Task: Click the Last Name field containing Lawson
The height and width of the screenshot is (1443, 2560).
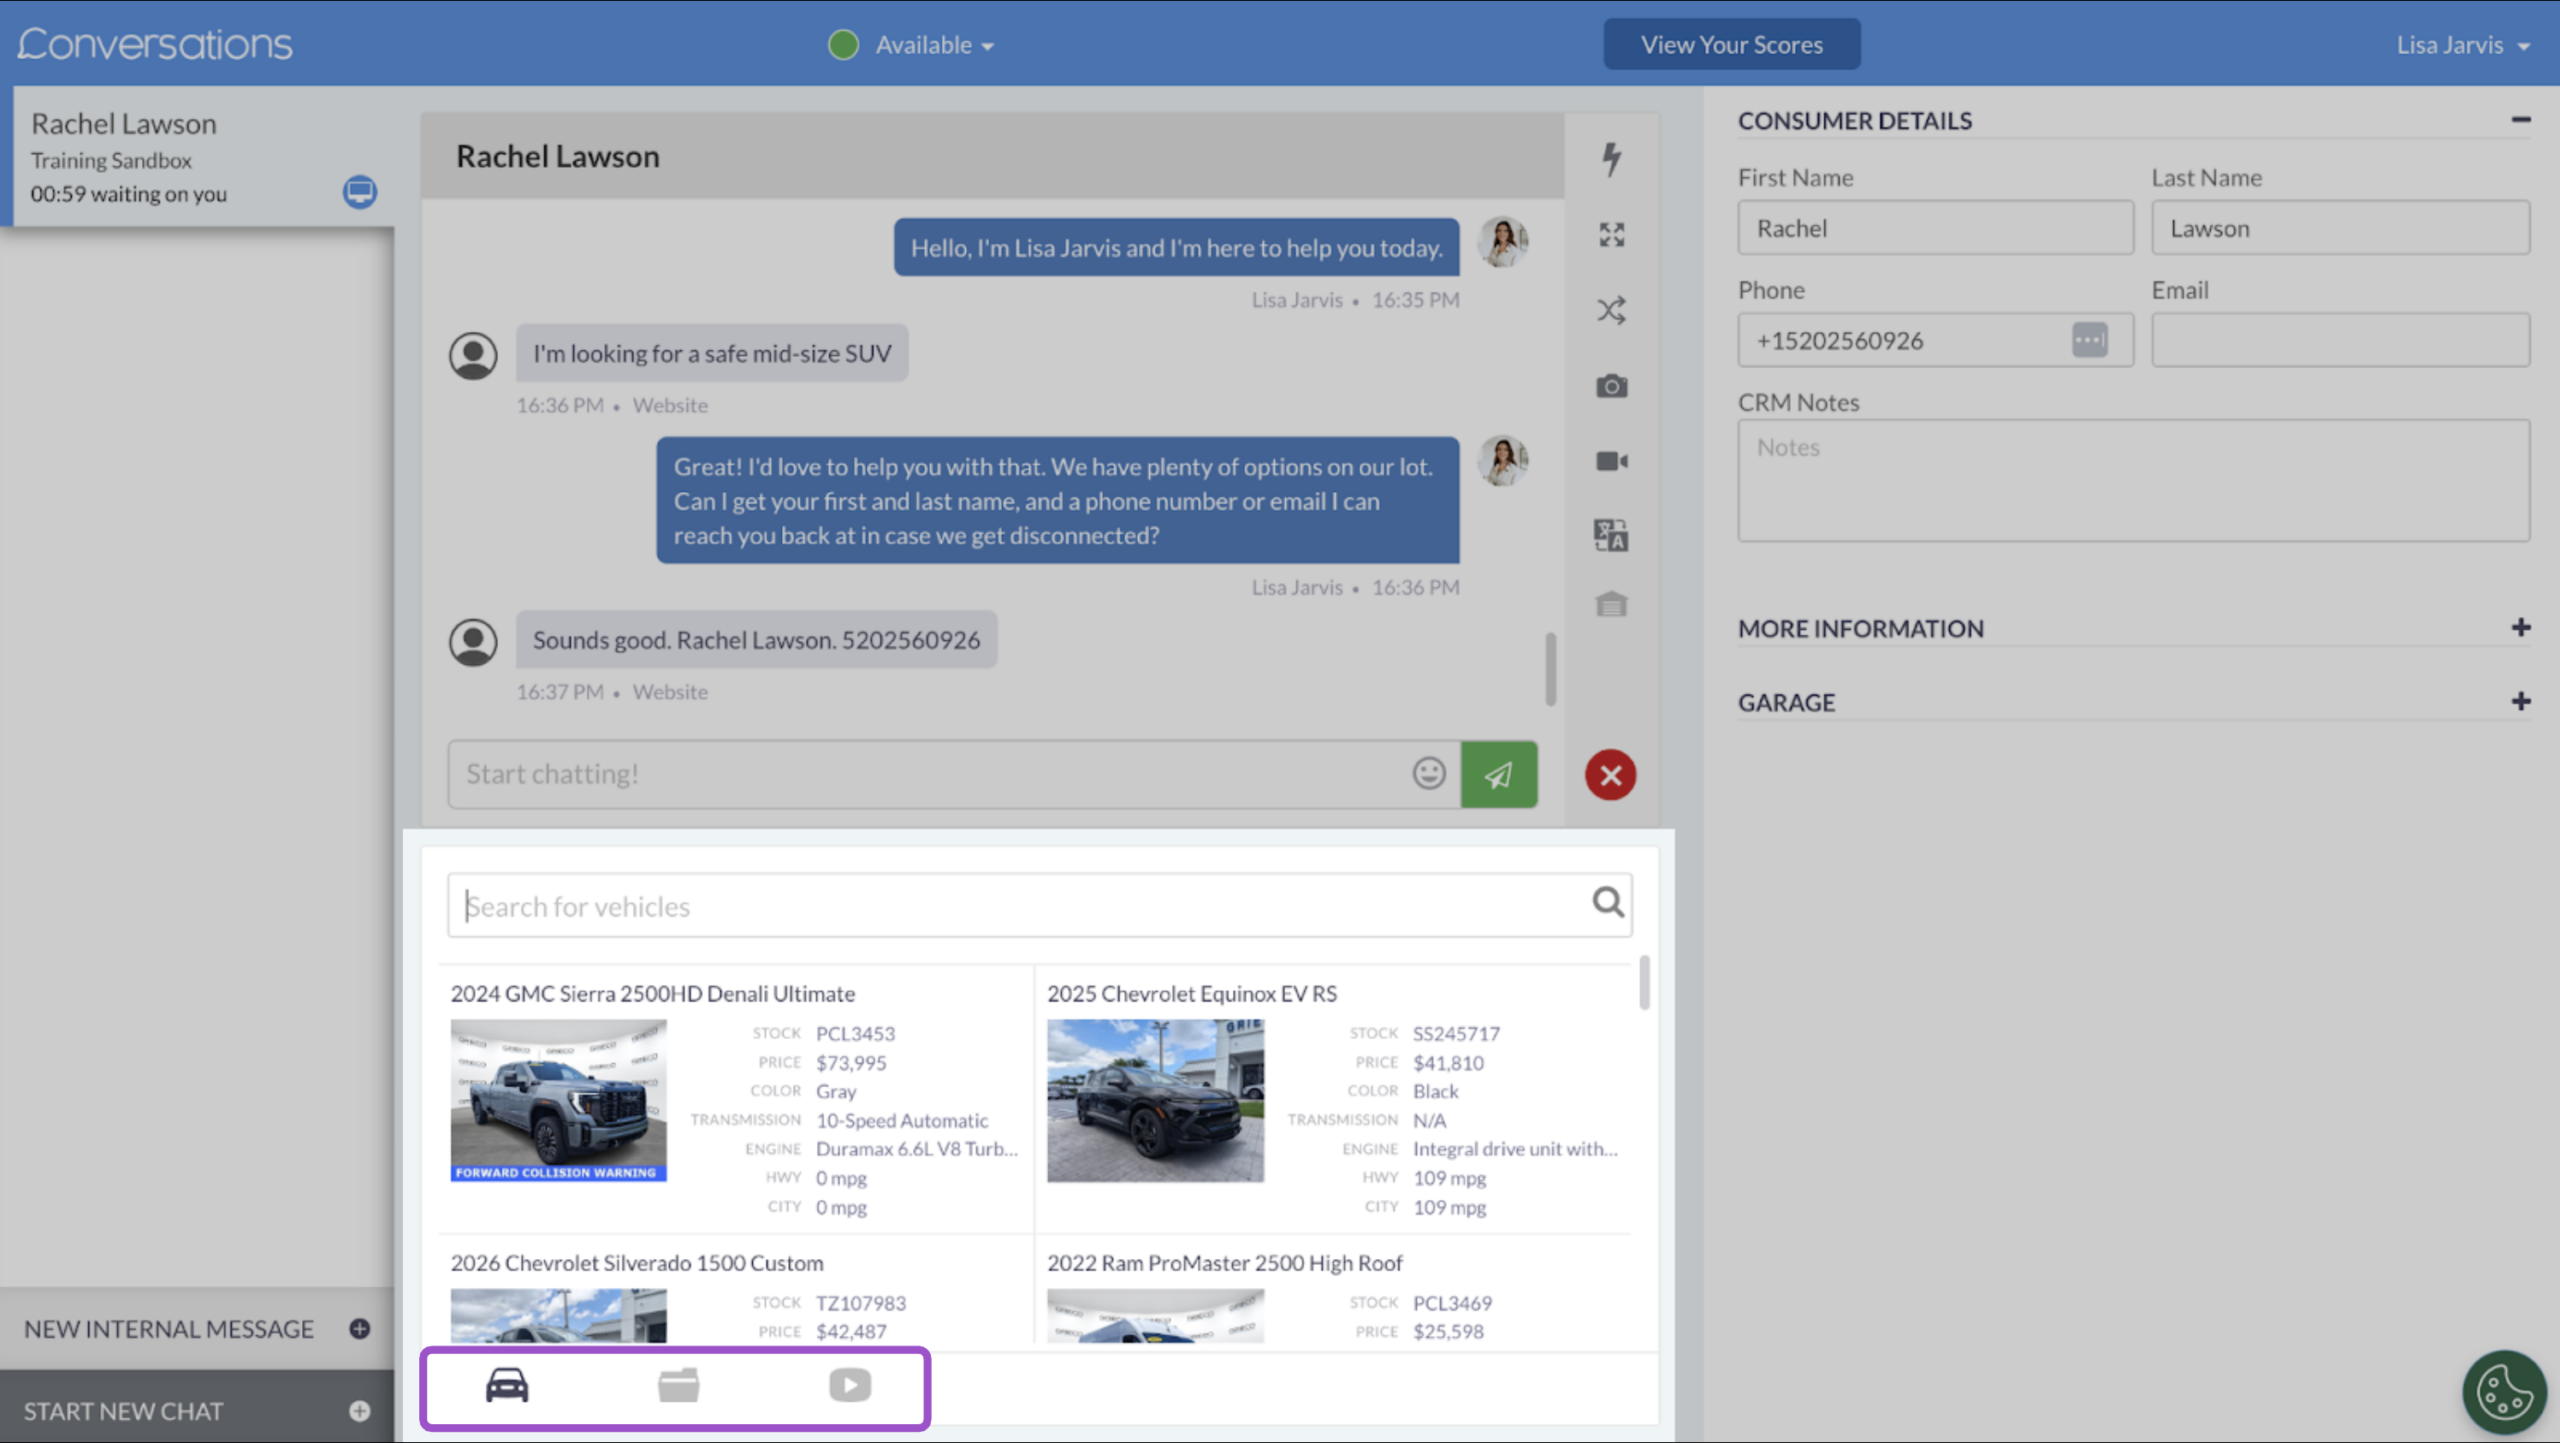Action: 2341,228
